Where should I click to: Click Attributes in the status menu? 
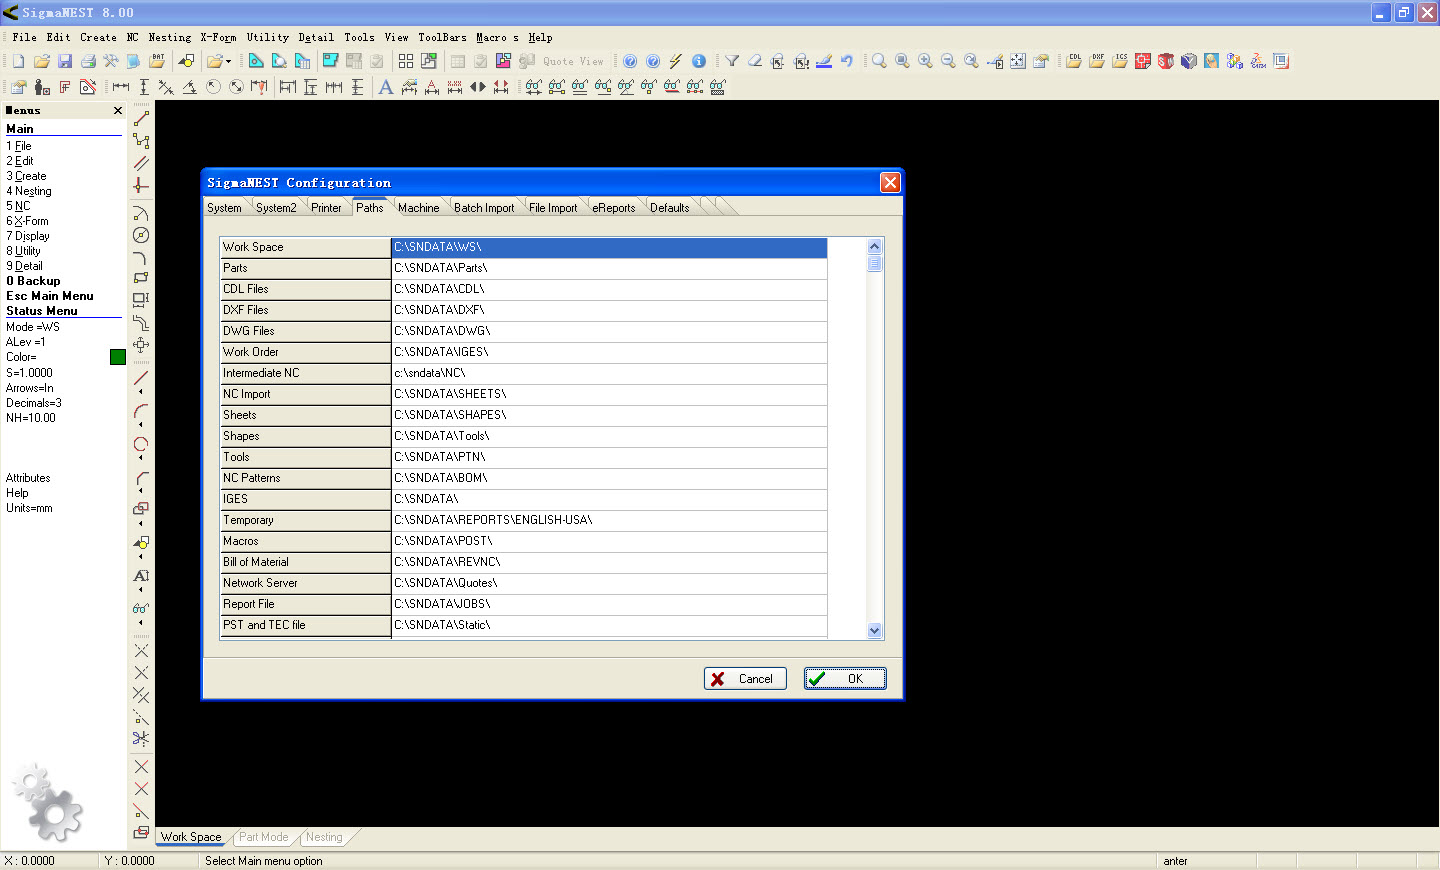tap(28, 478)
